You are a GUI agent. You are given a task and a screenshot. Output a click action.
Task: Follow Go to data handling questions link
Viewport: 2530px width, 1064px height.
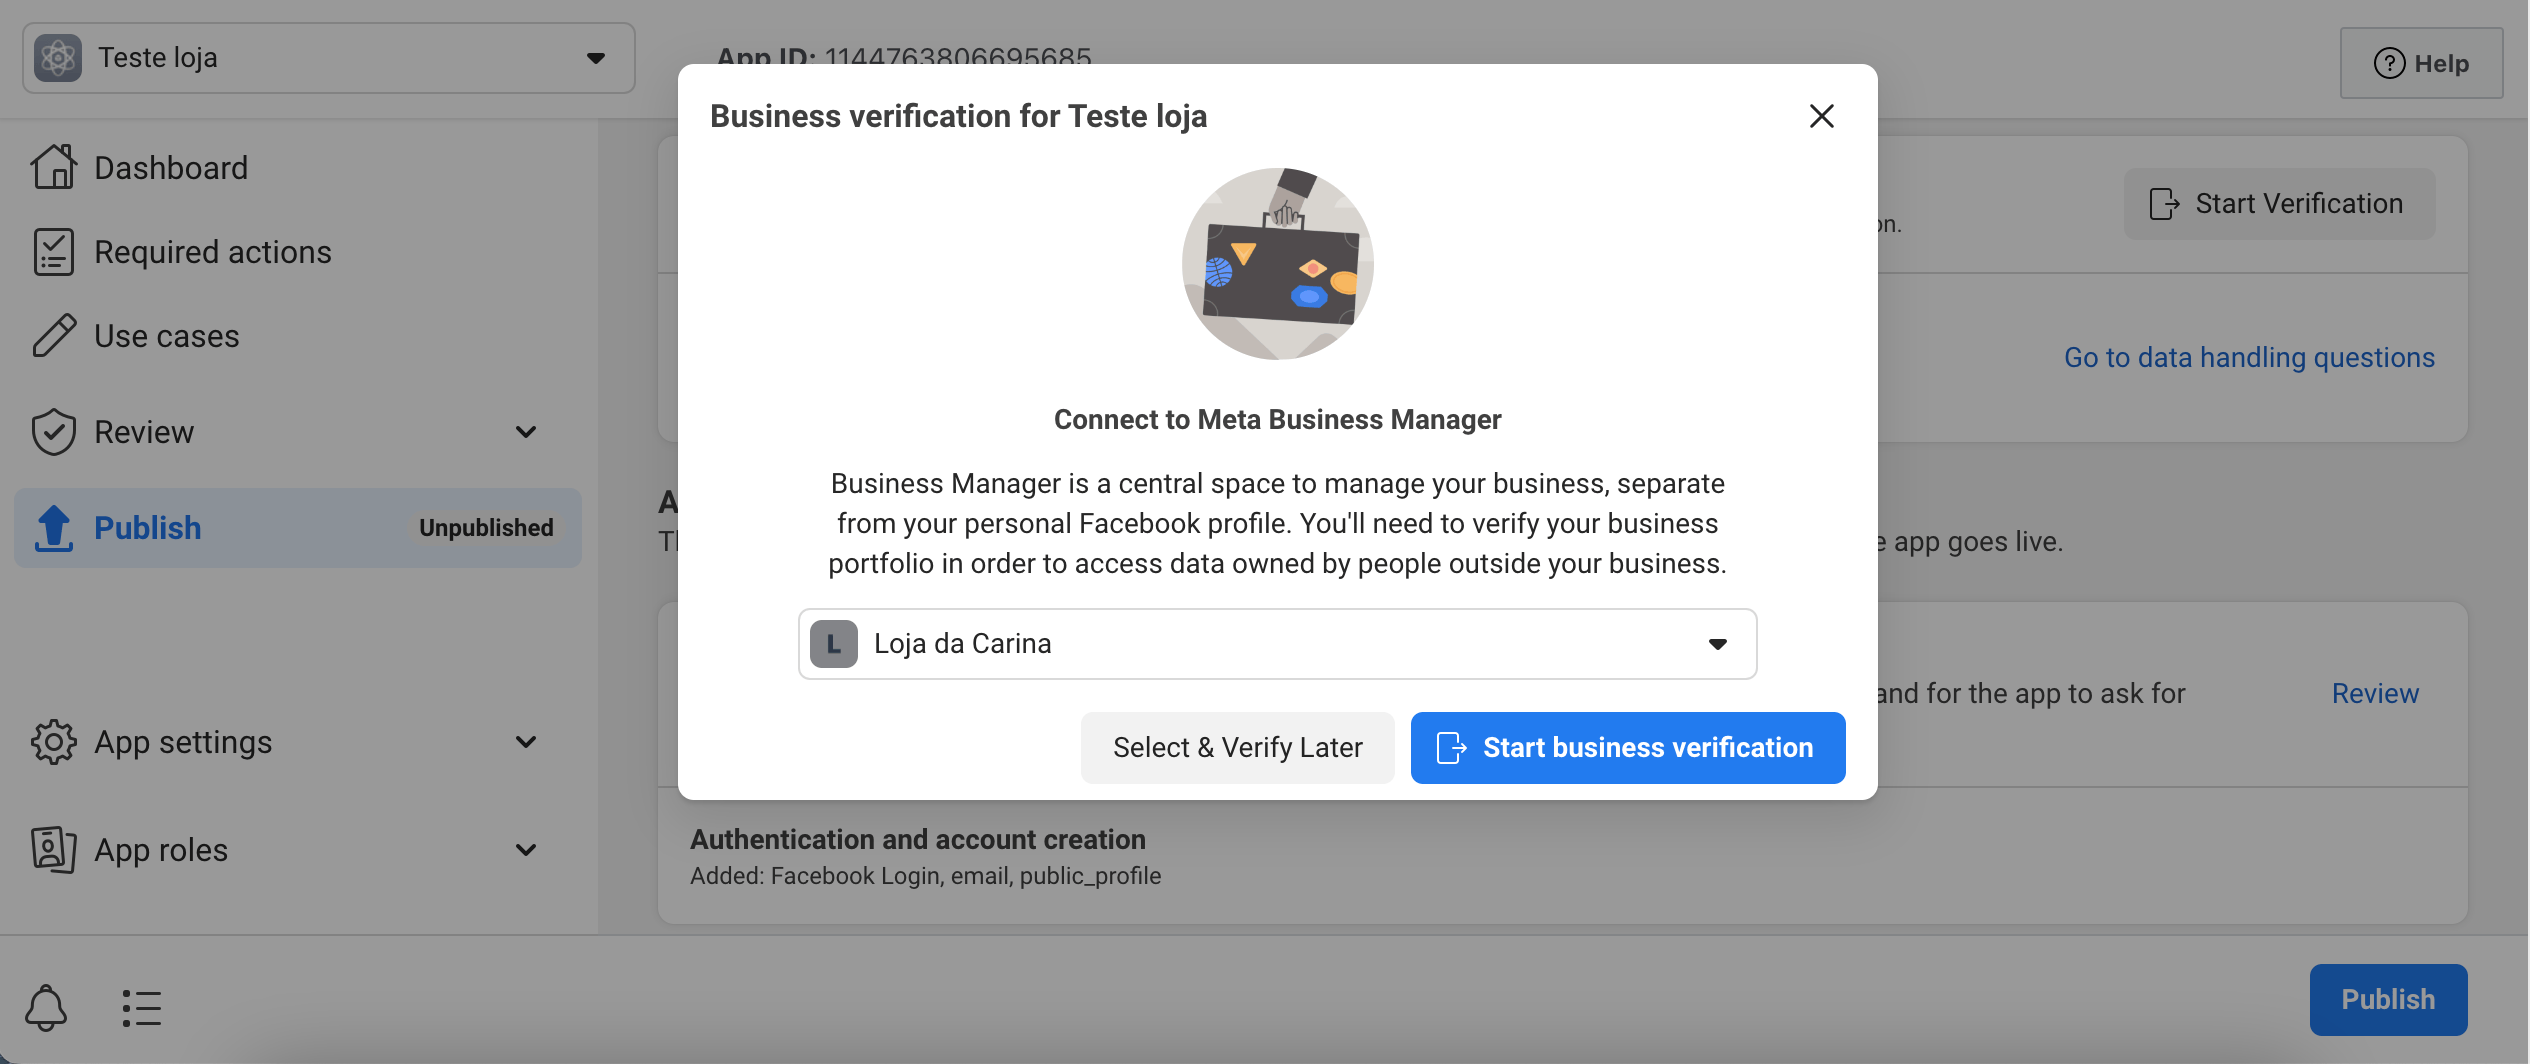pos(2249,358)
